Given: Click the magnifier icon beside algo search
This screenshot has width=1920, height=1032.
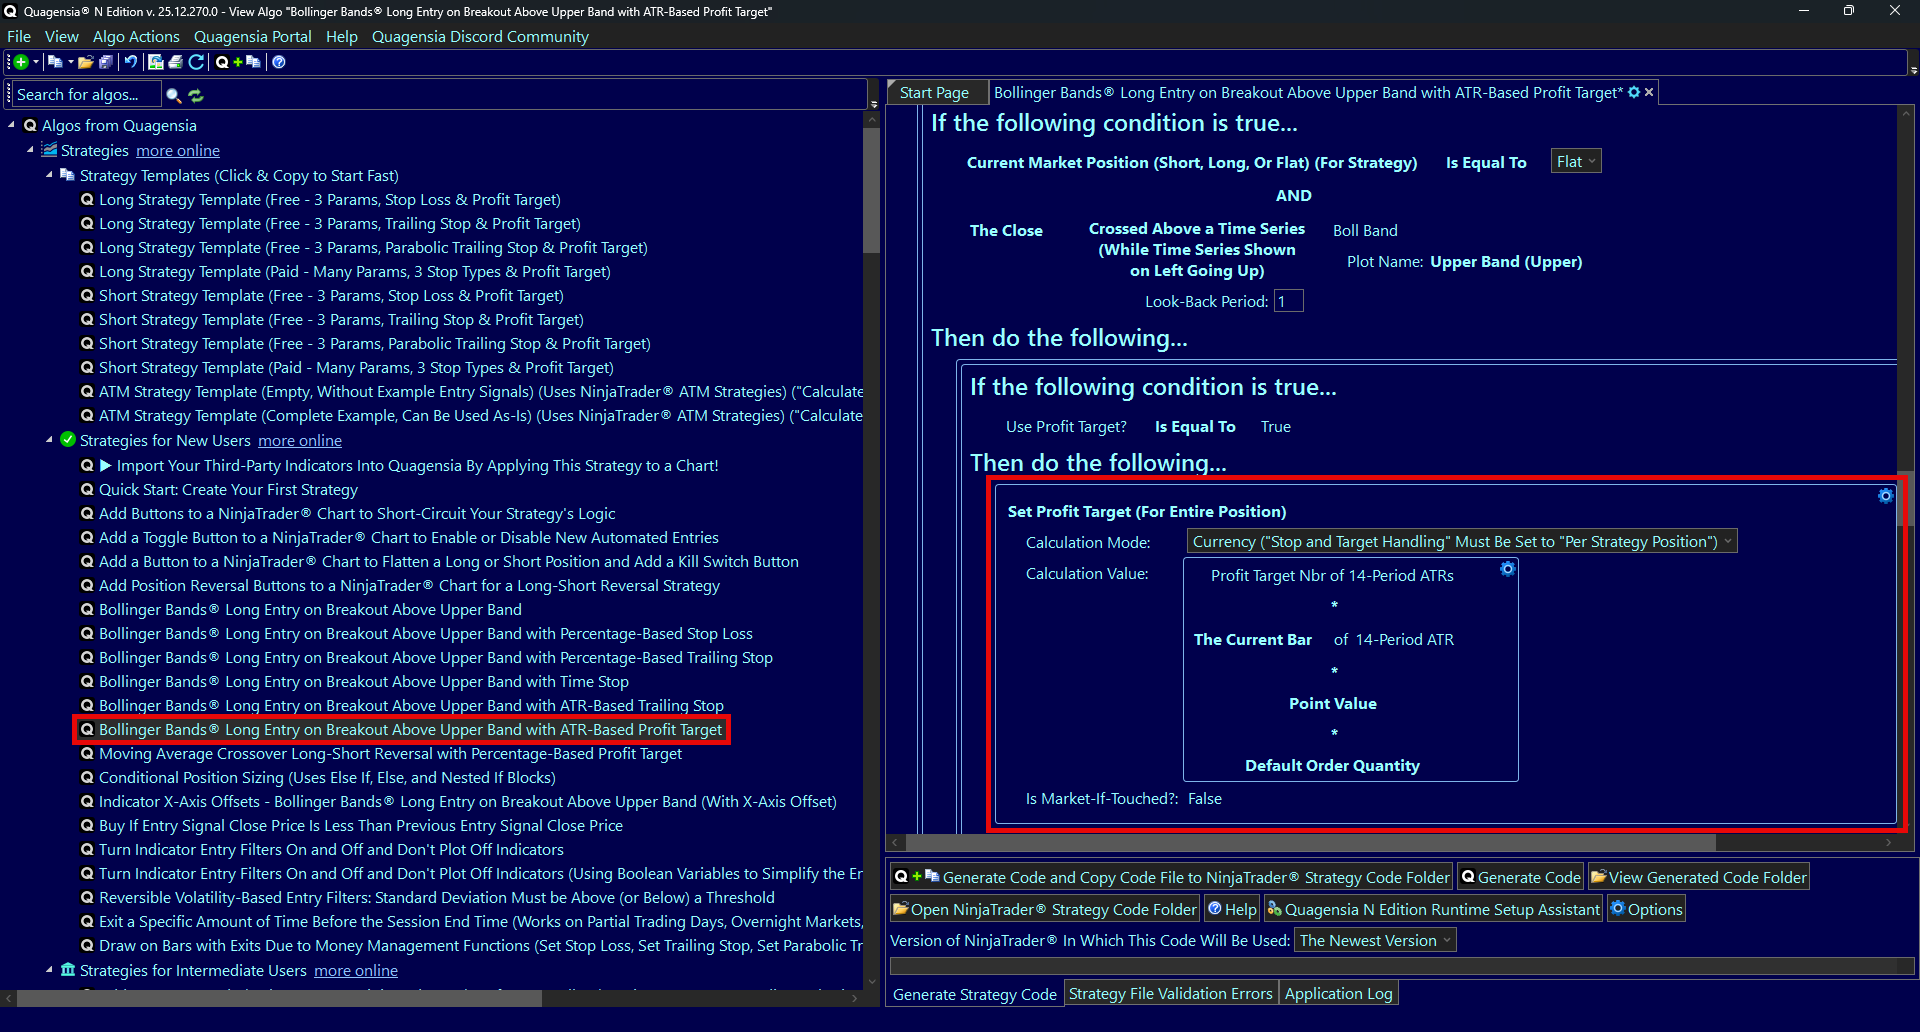Looking at the screenshot, I should tap(173, 96).
